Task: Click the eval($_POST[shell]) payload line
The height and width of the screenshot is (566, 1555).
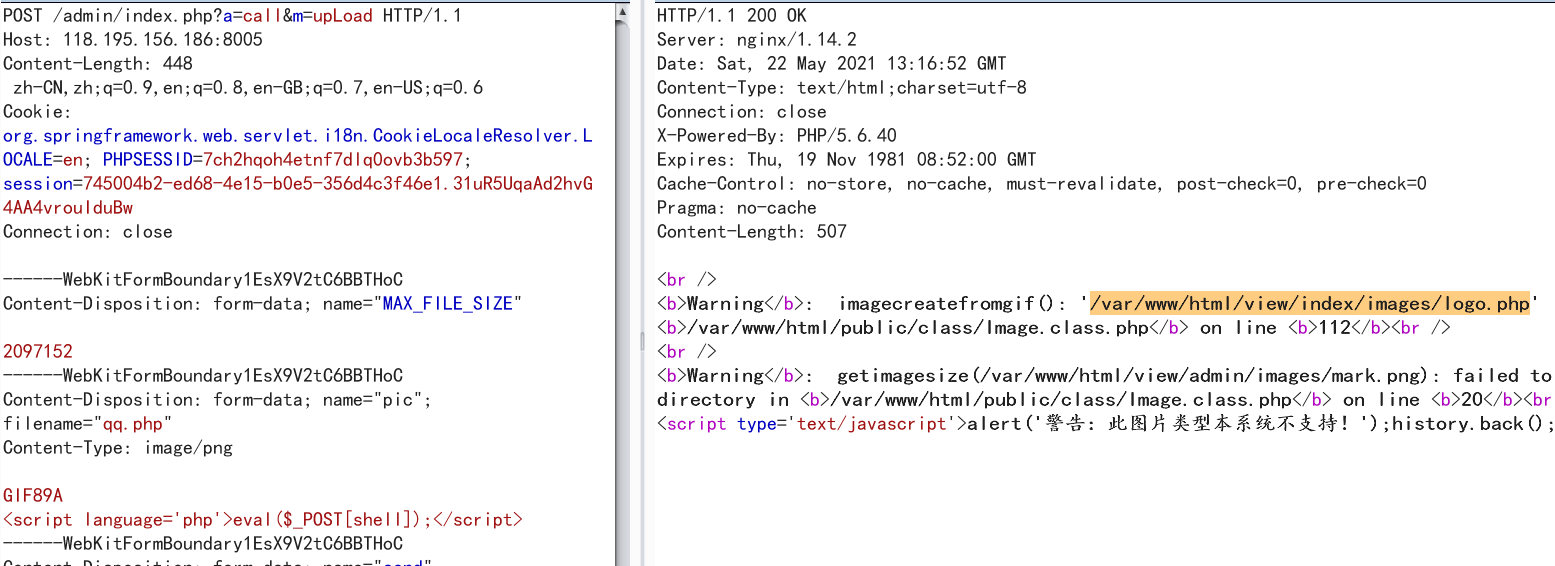Action: [263, 520]
